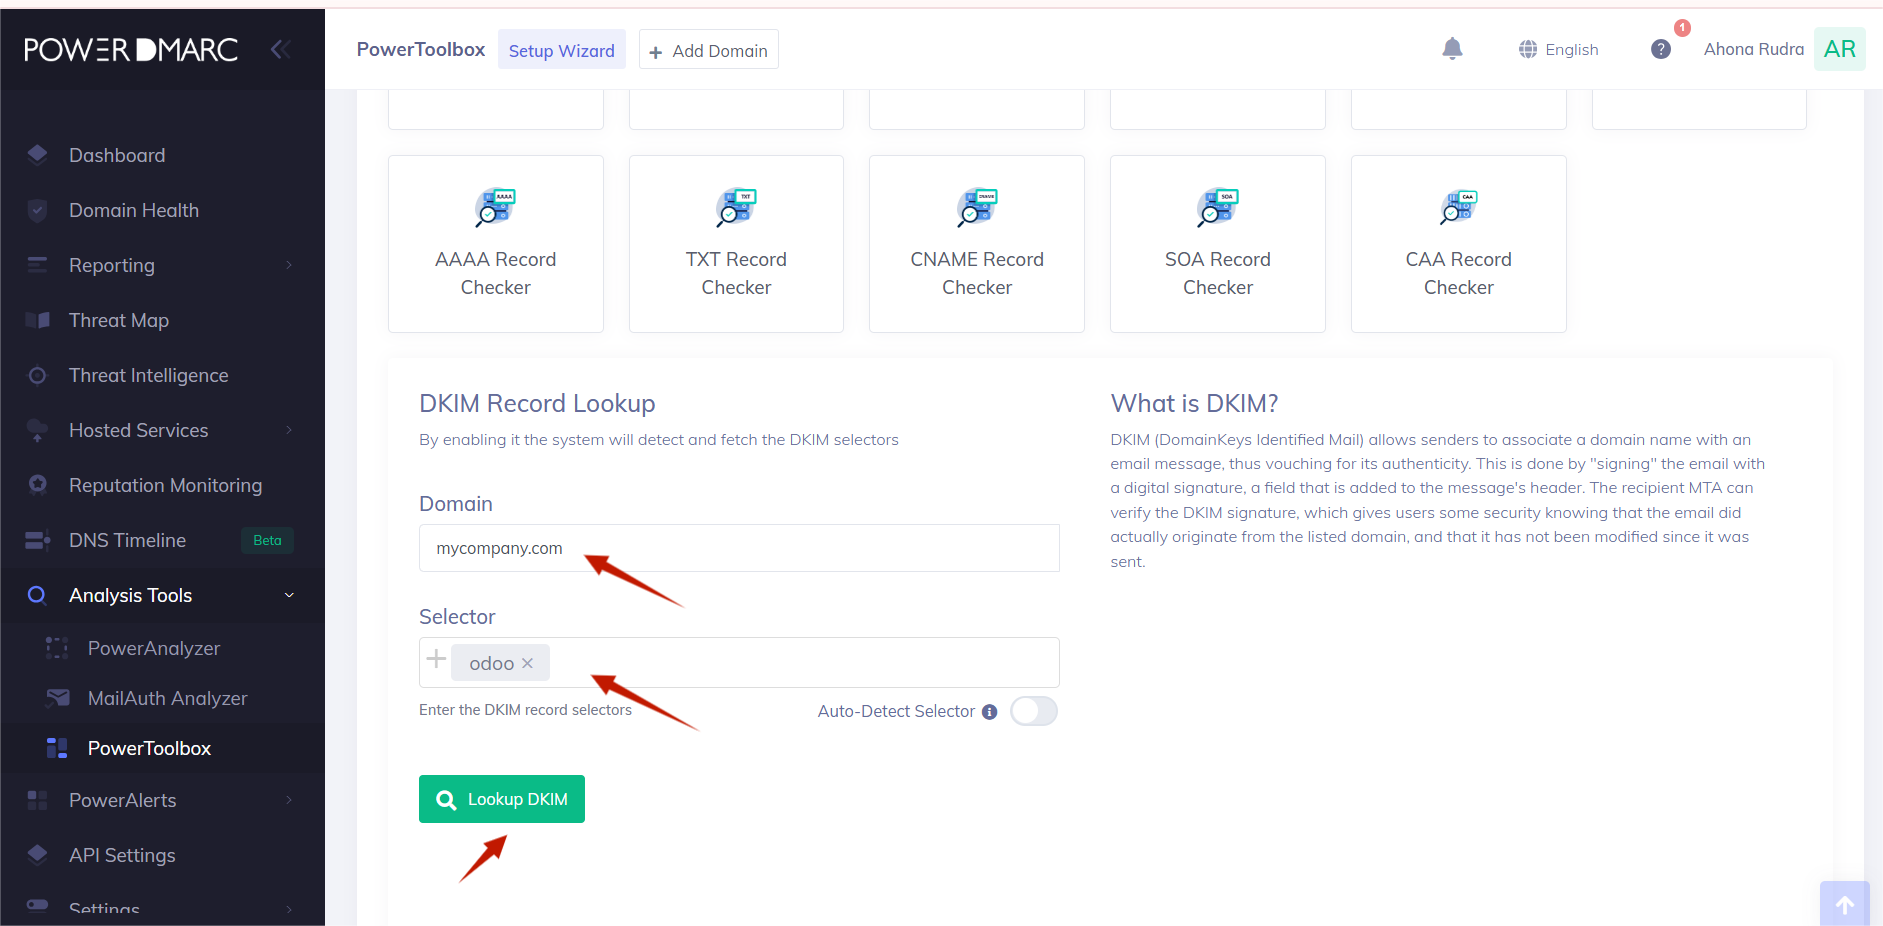
Task: Click the Domain input field
Action: tap(738, 548)
